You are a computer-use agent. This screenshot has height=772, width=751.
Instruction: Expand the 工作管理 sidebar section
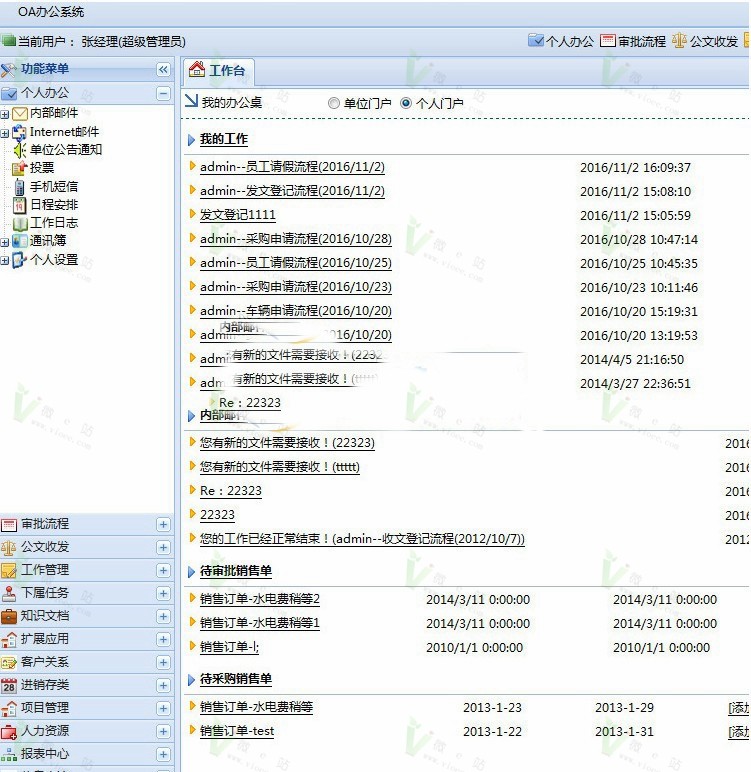163,570
